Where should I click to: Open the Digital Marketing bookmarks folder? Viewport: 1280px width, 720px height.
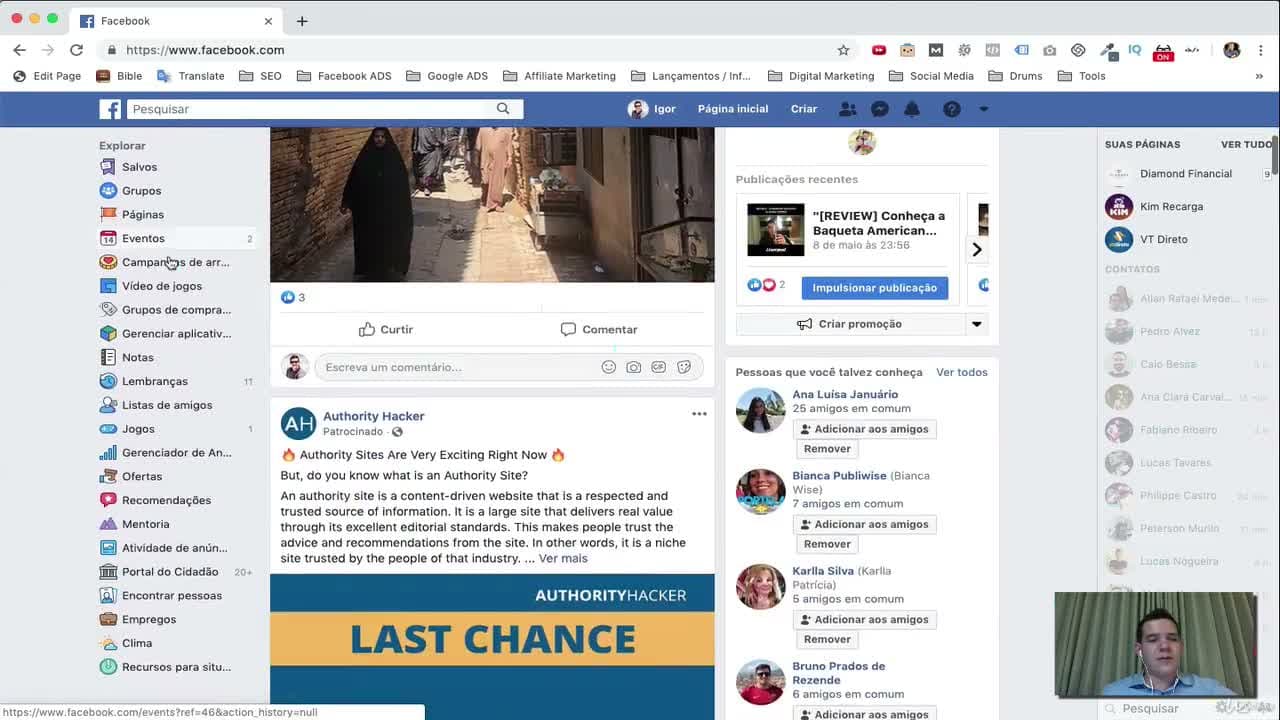coord(820,76)
